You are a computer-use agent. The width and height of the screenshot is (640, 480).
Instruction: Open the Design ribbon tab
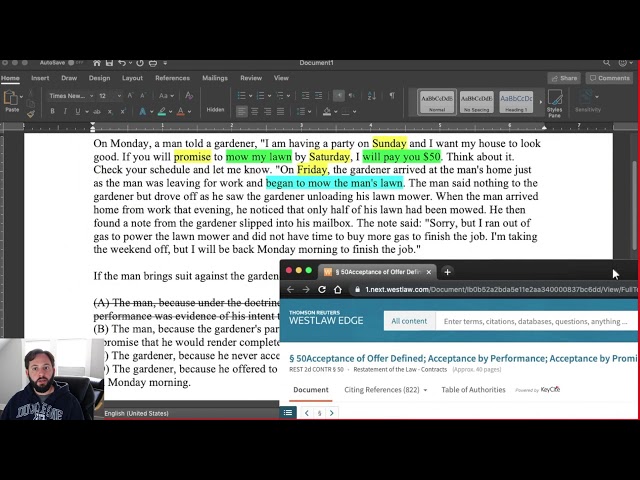(x=99, y=78)
